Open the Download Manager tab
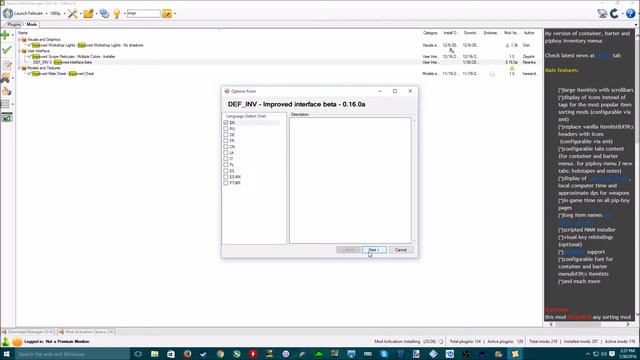640x360 pixels. click(28, 332)
